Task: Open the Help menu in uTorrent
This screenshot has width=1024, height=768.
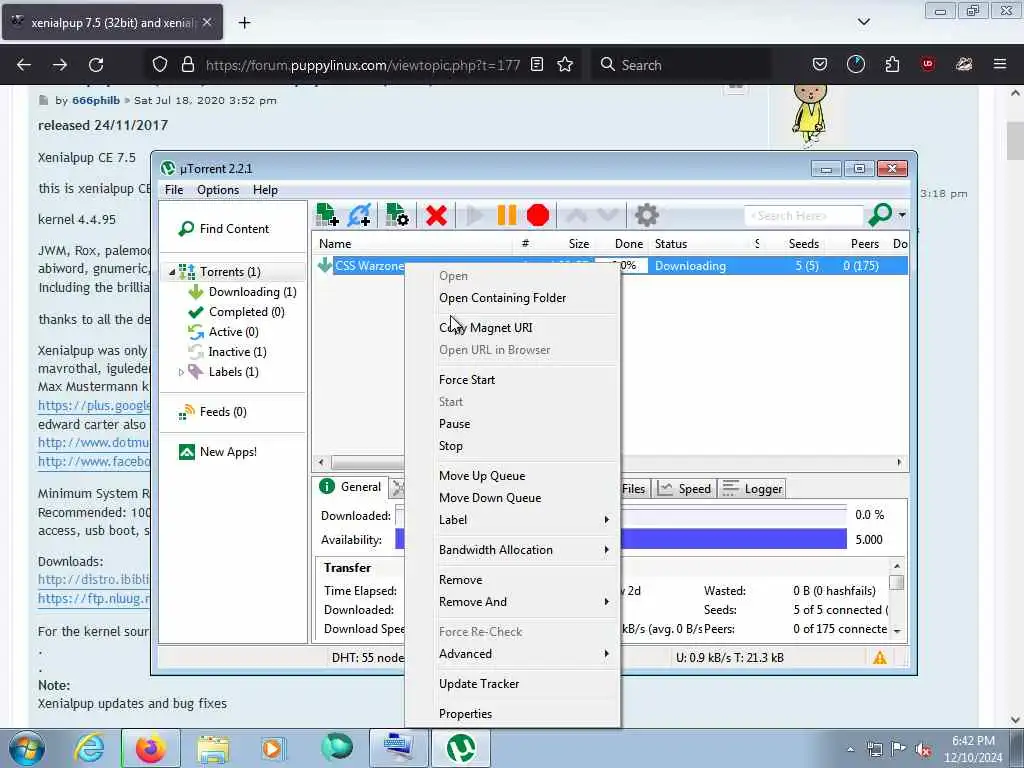Action: coord(265,190)
